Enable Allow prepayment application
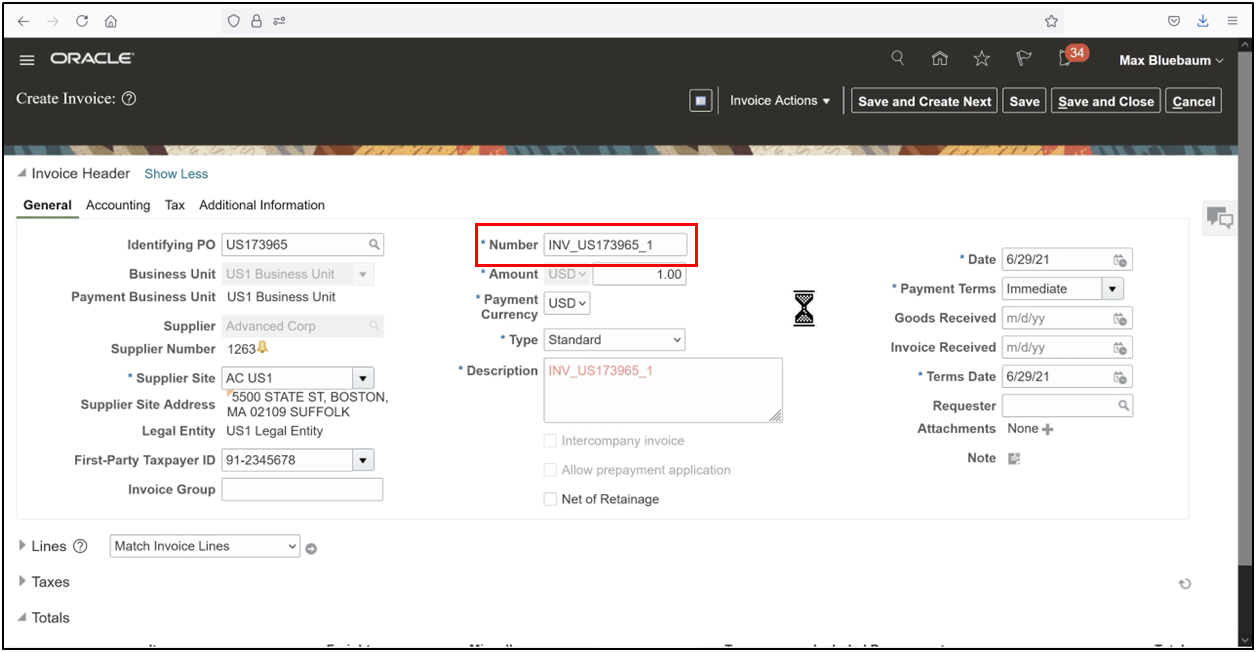 (550, 470)
